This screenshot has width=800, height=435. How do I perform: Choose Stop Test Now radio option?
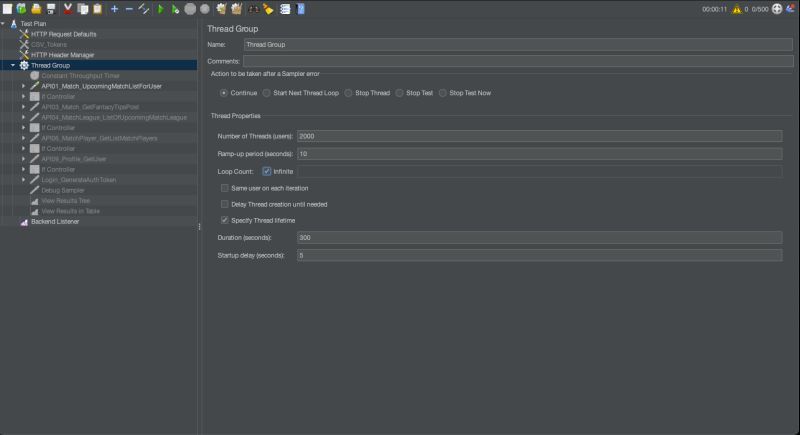pos(443,93)
